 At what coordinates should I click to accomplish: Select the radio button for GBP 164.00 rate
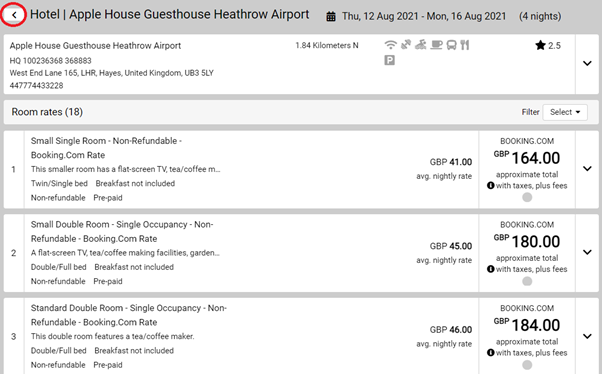tap(527, 197)
